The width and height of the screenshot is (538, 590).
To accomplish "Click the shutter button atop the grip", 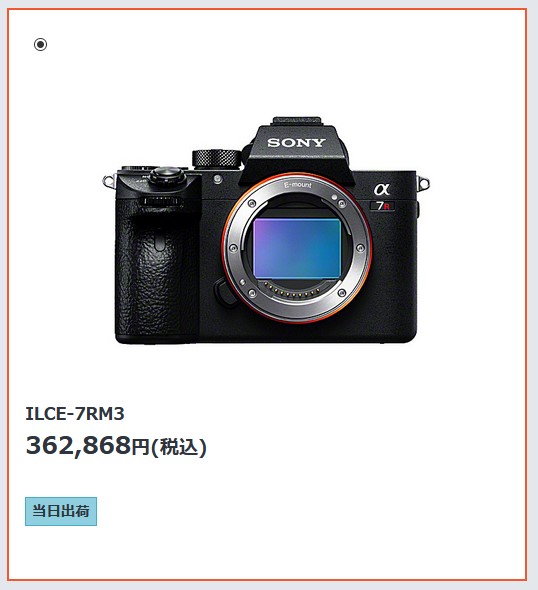I will 167,175.
